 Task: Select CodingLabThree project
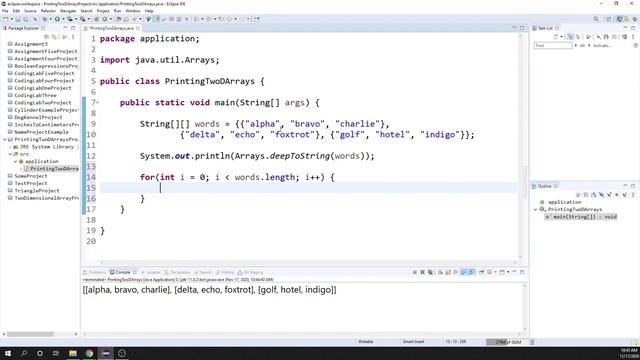point(35,95)
